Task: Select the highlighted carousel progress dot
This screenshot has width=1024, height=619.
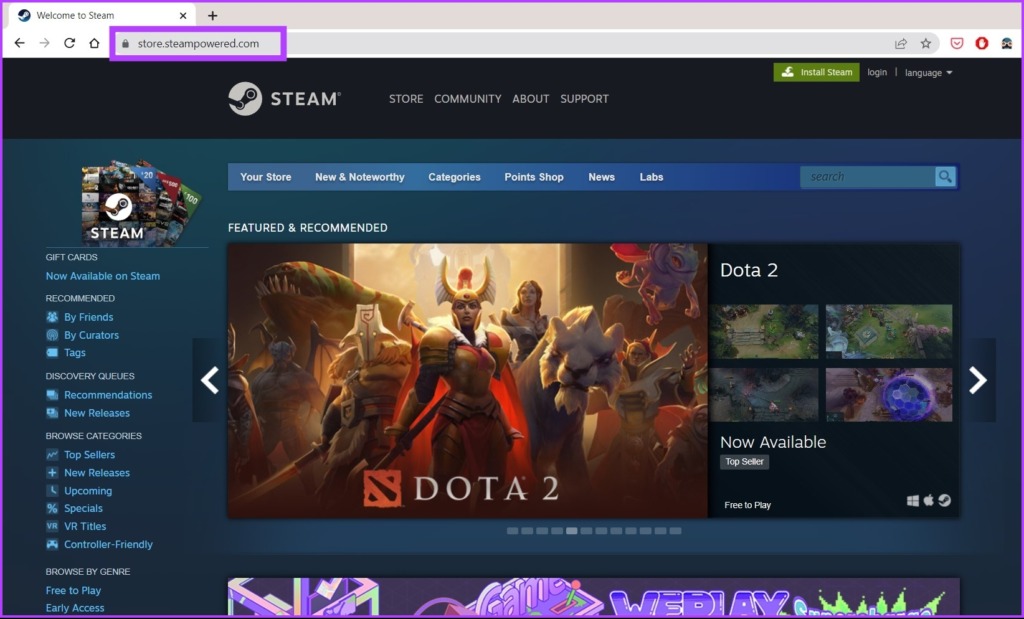Action: click(571, 532)
